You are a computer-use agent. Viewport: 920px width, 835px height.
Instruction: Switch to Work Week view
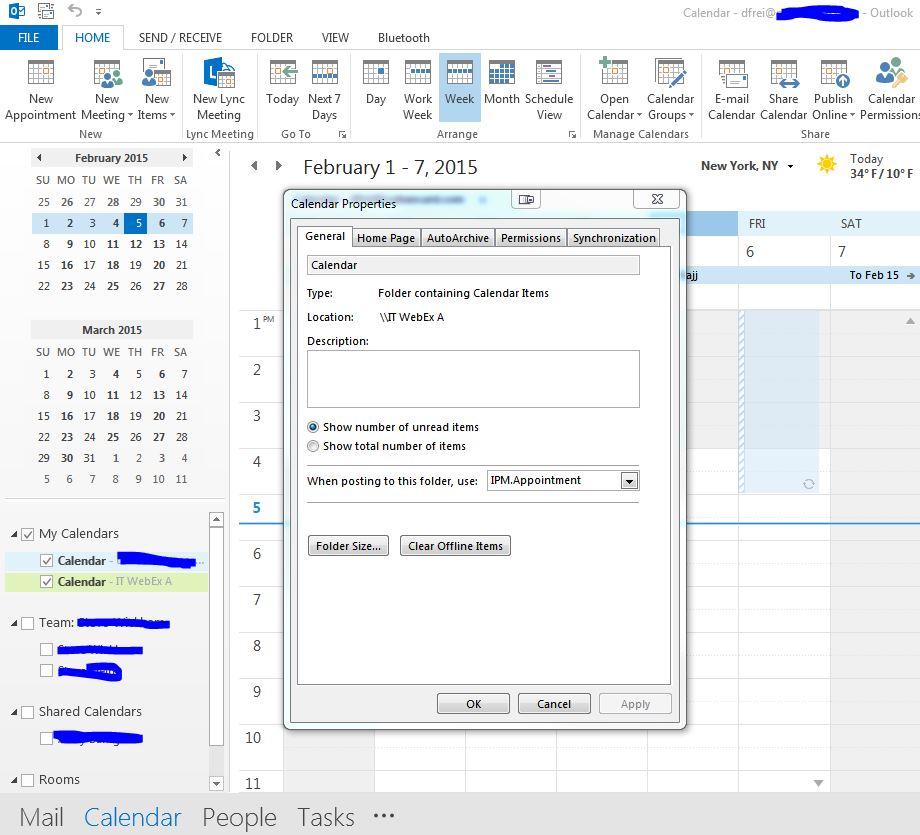(x=418, y=89)
